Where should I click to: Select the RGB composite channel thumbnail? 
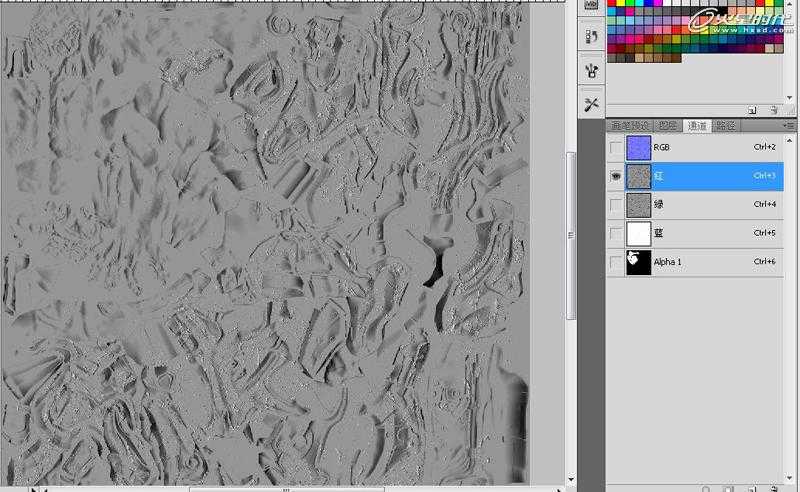point(639,147)
